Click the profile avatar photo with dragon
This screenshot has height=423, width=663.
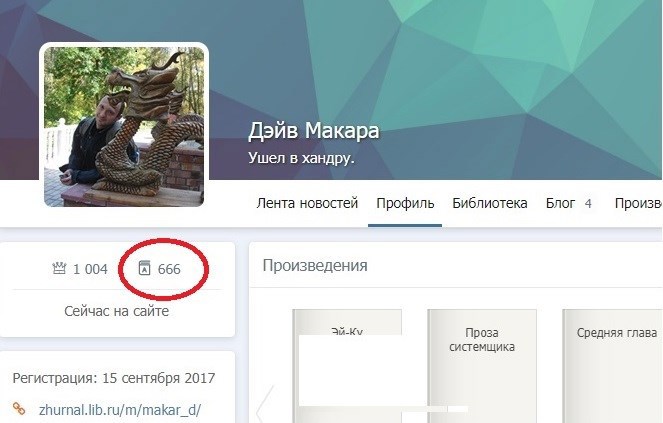[124, 126]
